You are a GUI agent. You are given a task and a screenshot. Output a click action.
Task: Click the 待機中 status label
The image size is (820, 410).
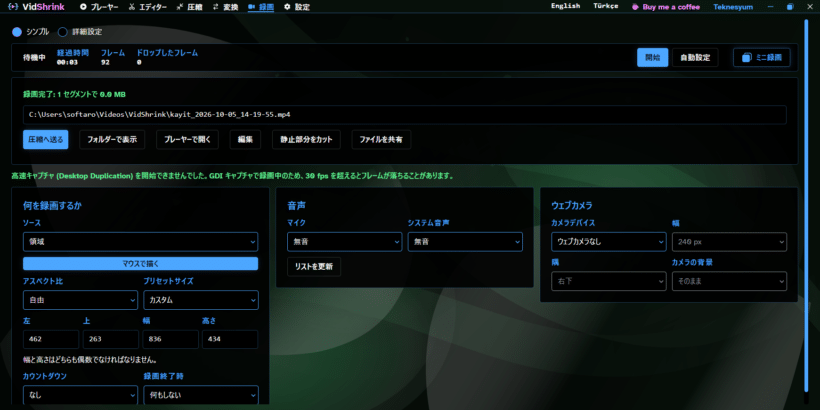[x=34, y=58]
